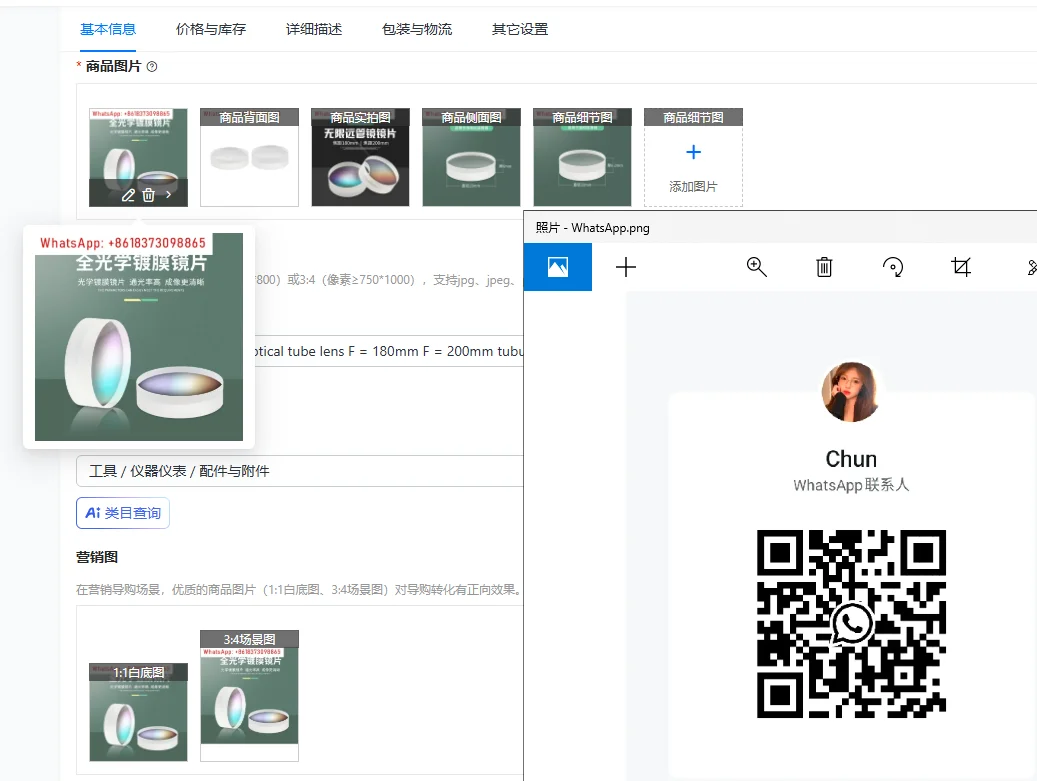Screen dimensions: 1037x781
Task: Click the enlarged 全光学镀膜镜片 preview image
Action: click(x=139, y=337)
